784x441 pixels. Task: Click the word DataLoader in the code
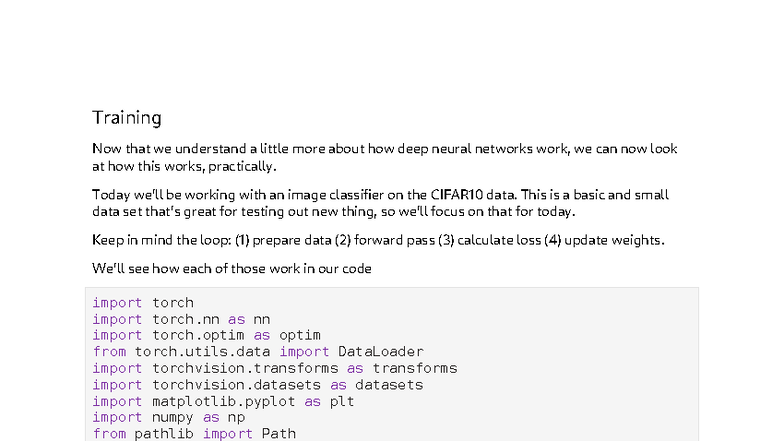click(x=381, y=352)
